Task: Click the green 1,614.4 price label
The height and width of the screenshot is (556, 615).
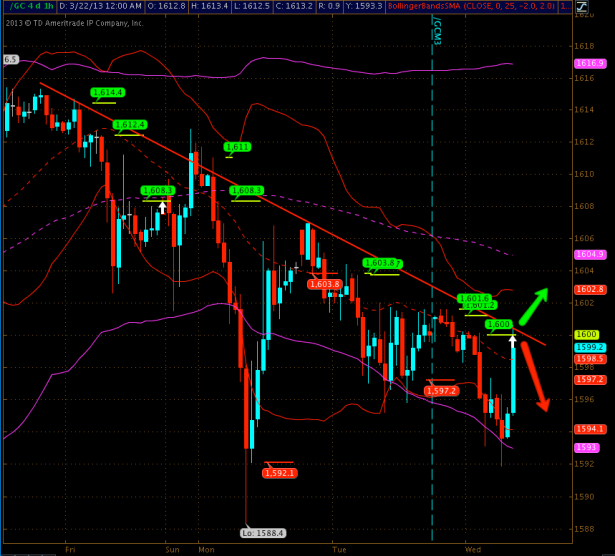Action: (x=107, y=93)
